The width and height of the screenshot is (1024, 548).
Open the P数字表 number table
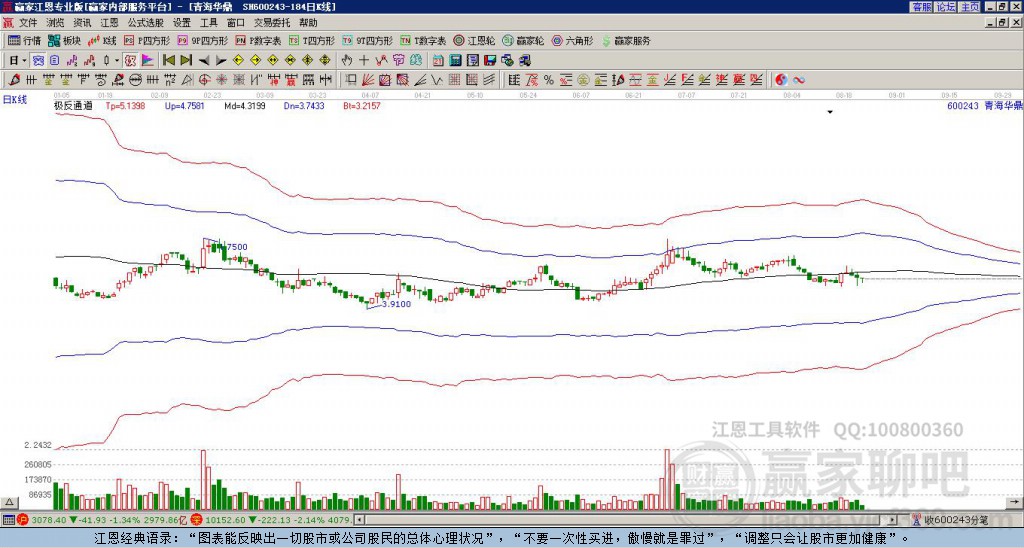(259, 40)
